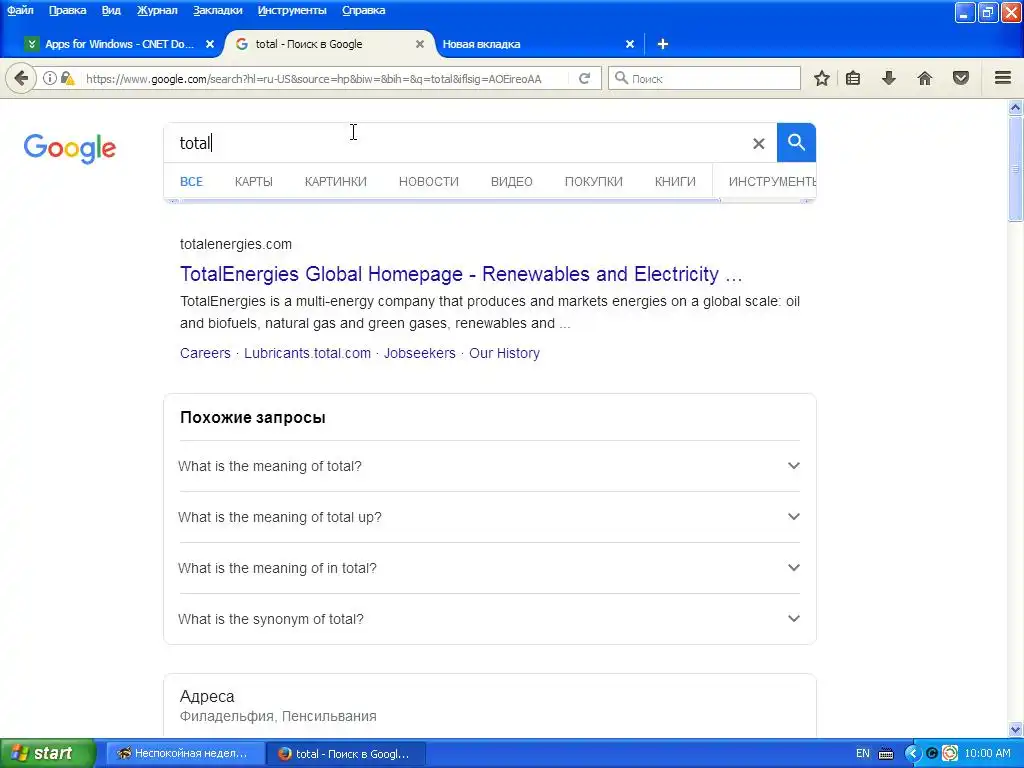Select the НОВОСТИ search filter

click(429, 182)
